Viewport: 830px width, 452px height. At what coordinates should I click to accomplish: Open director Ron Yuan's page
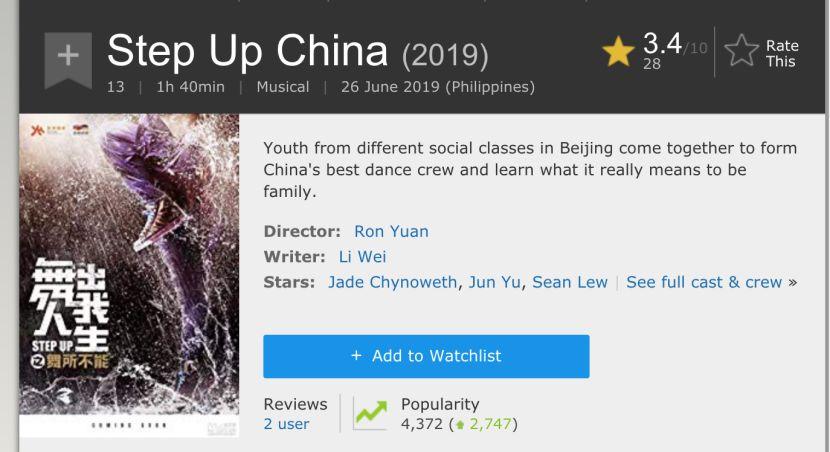click(391, 231)
